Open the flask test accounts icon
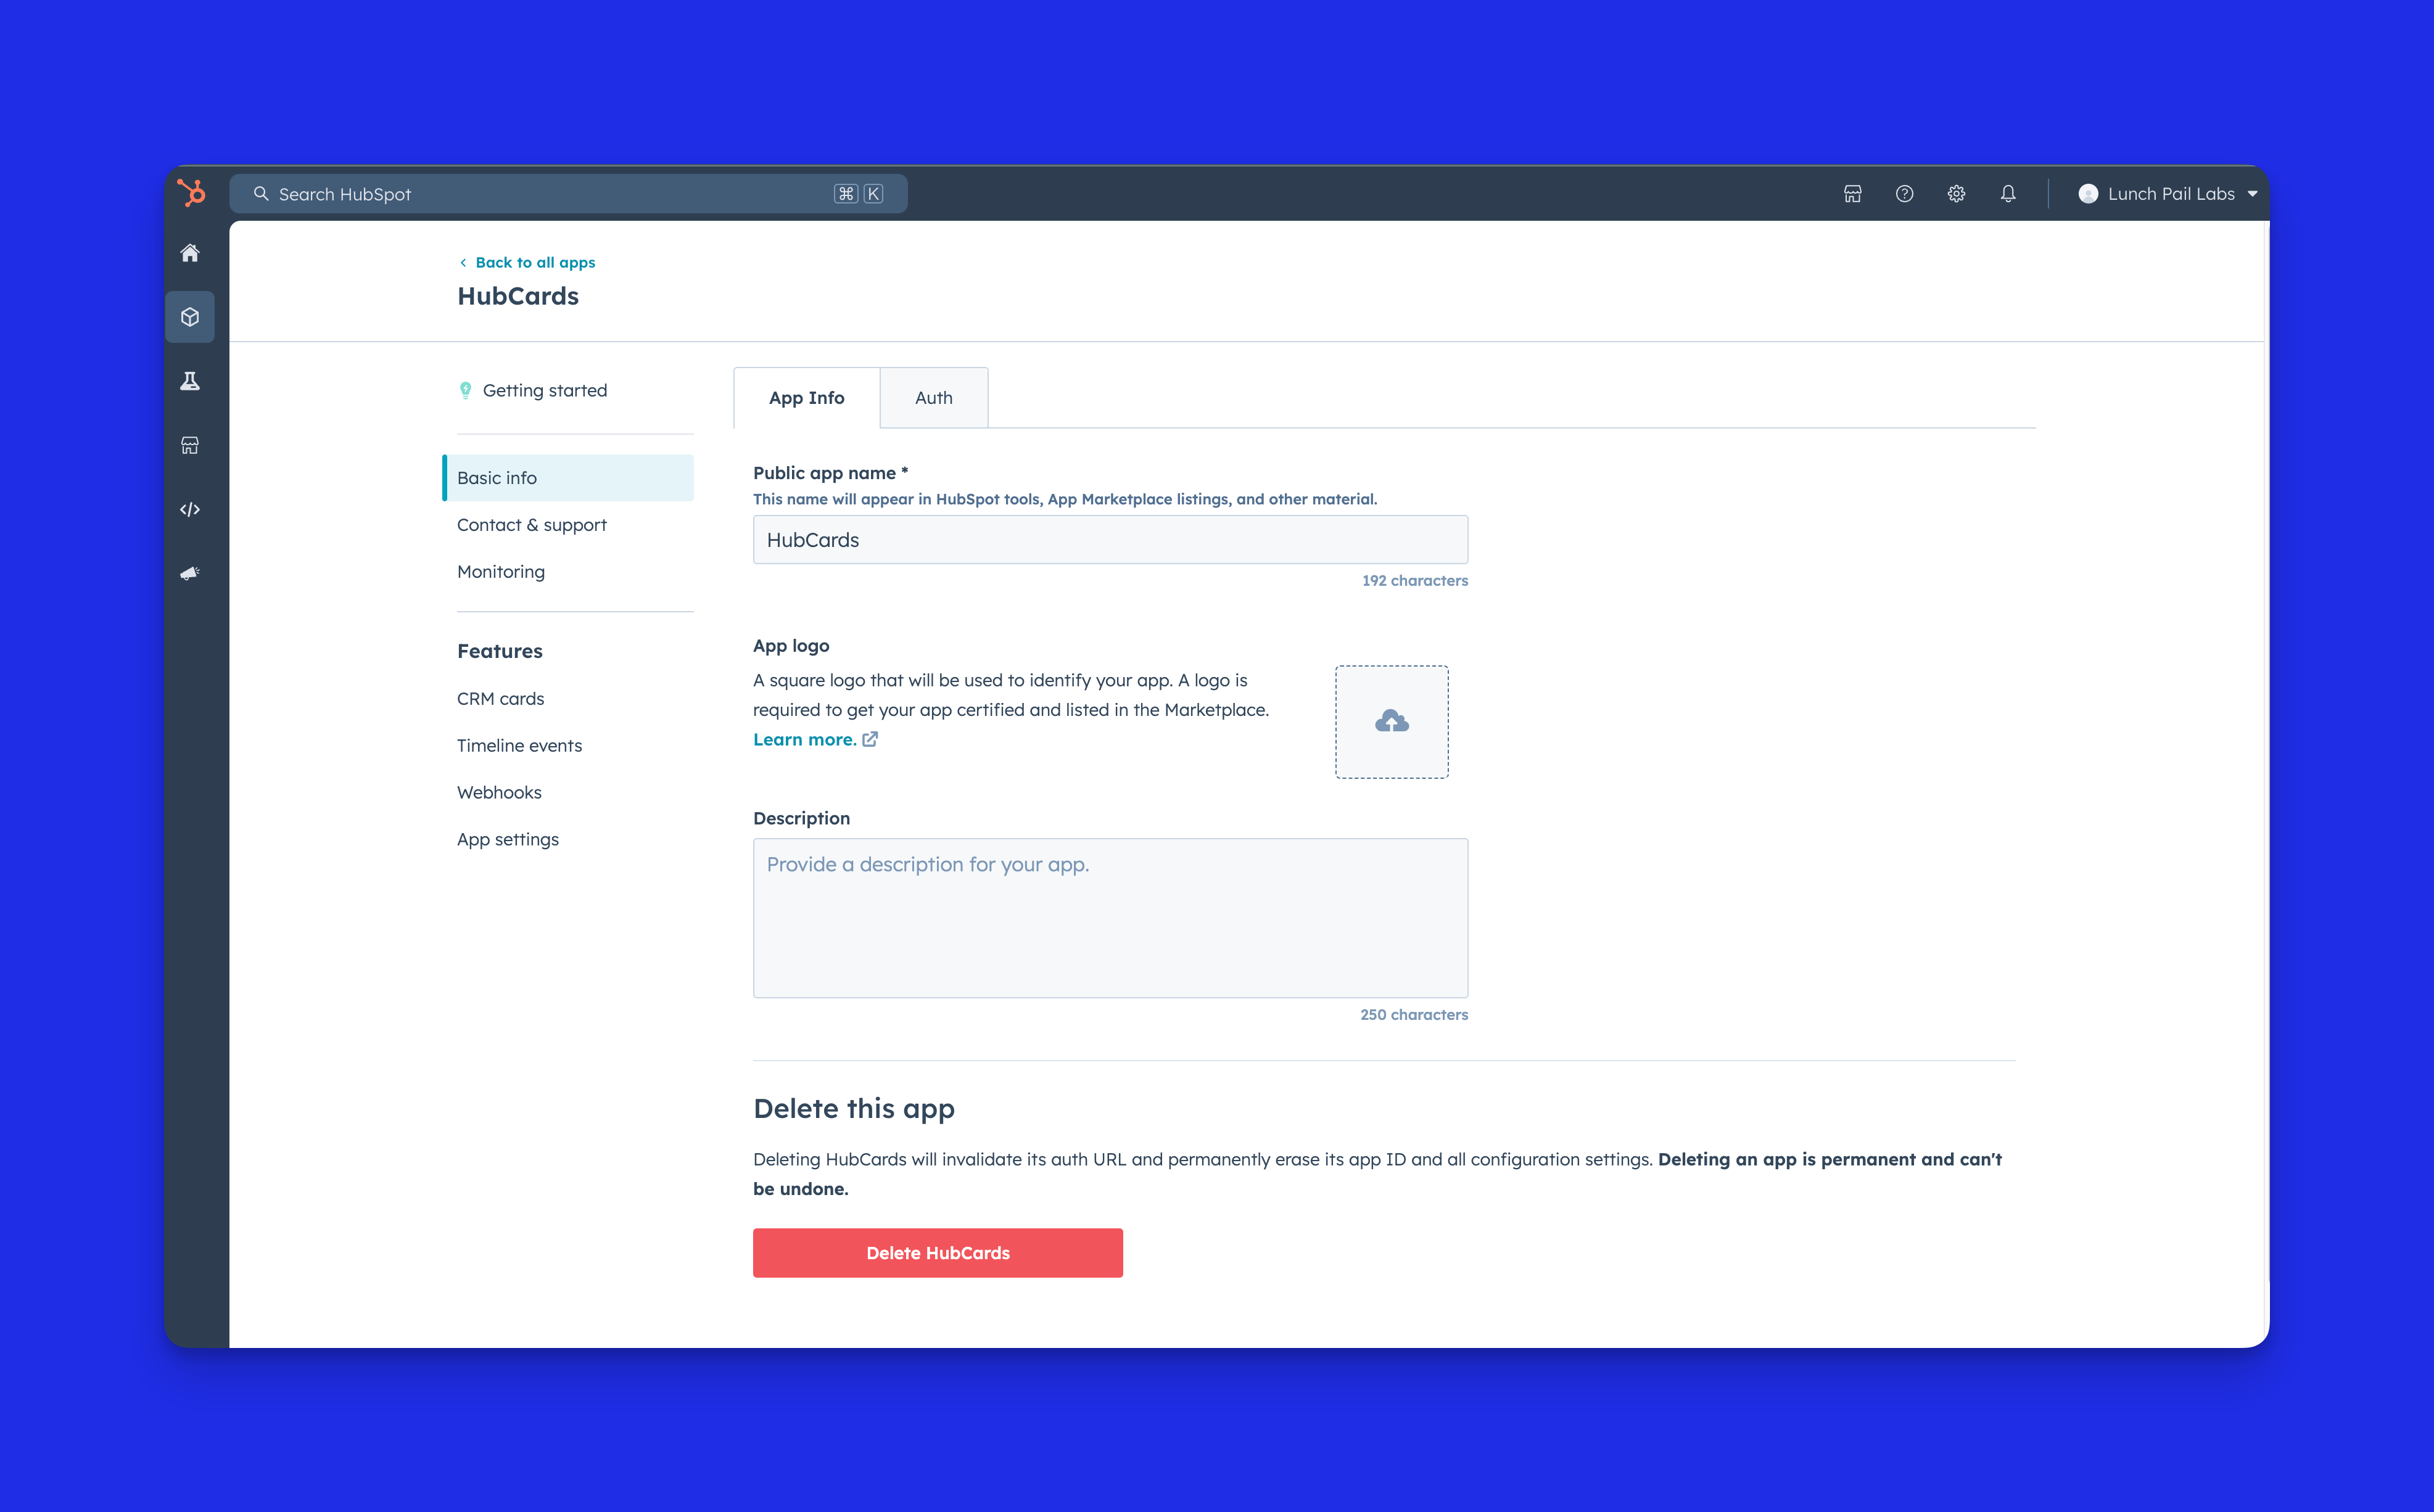Screen dimensions: 2434x1512 (190, 381)
